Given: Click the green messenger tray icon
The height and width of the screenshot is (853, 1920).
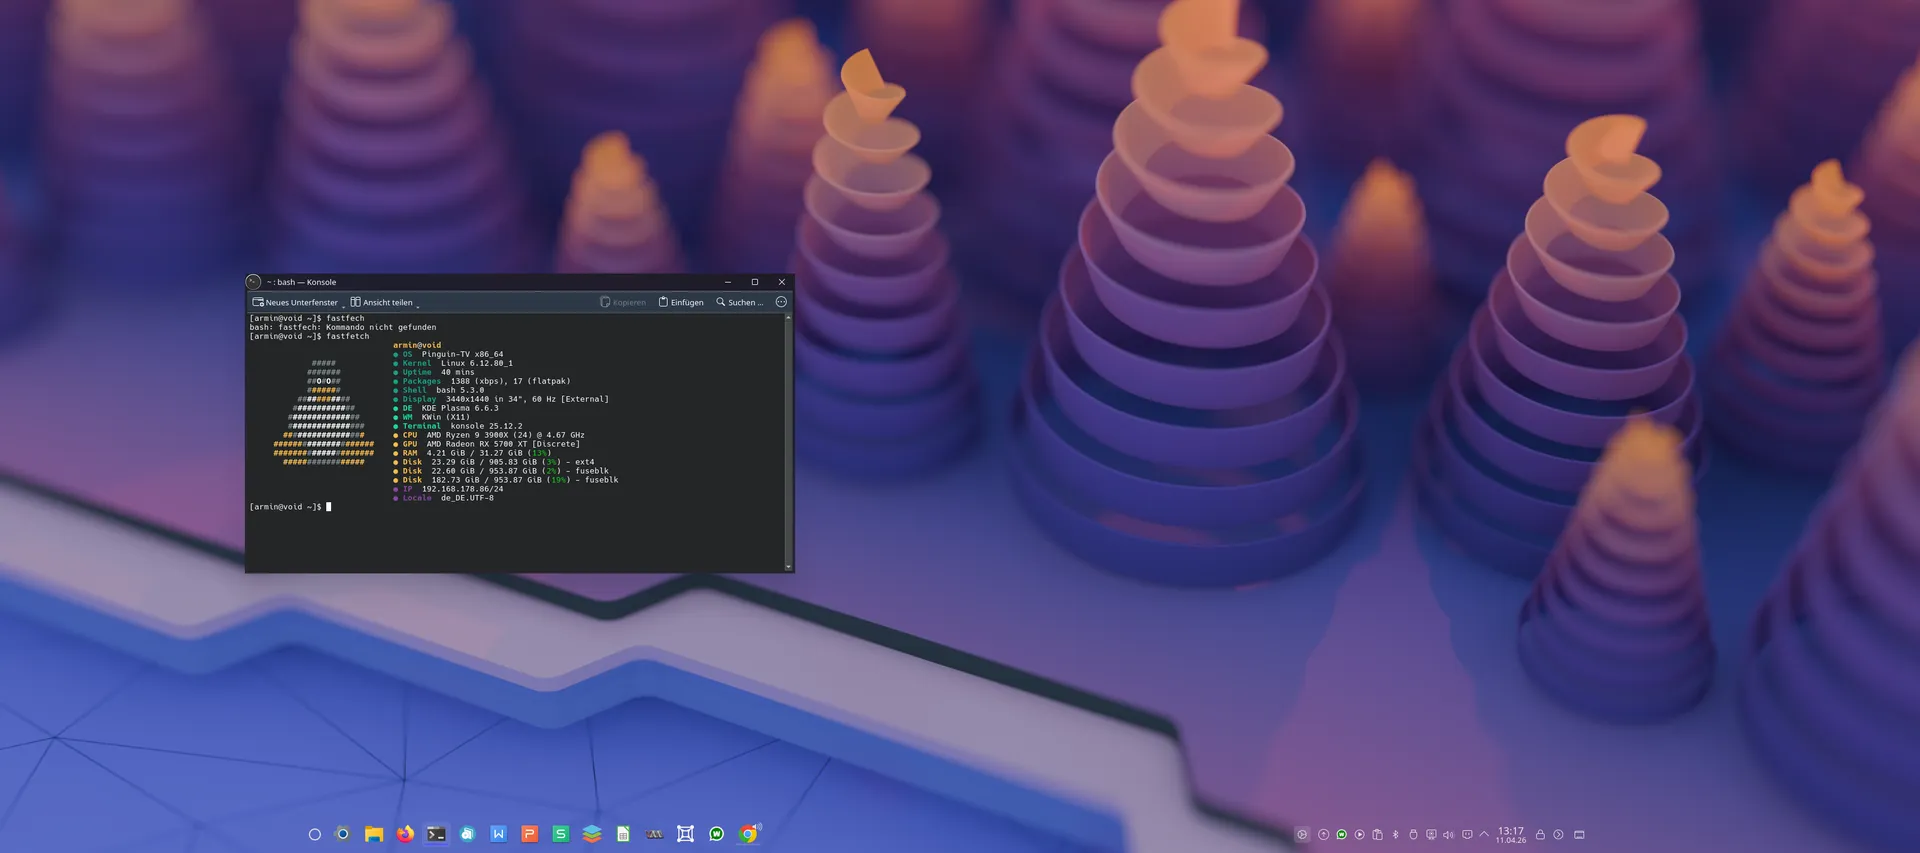Looking at the screenshot, I should pyautogui.click(x=1342, y=834).
